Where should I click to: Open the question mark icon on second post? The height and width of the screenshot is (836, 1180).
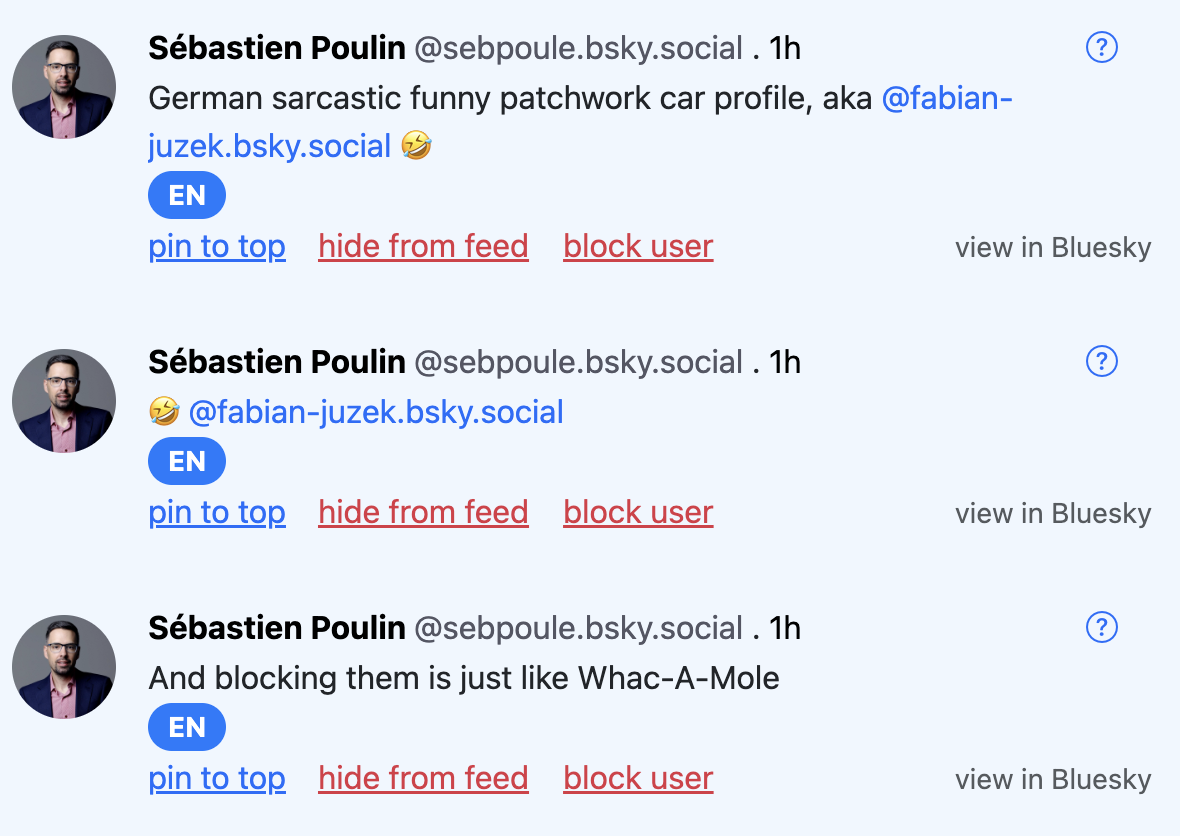(1102, 361)
